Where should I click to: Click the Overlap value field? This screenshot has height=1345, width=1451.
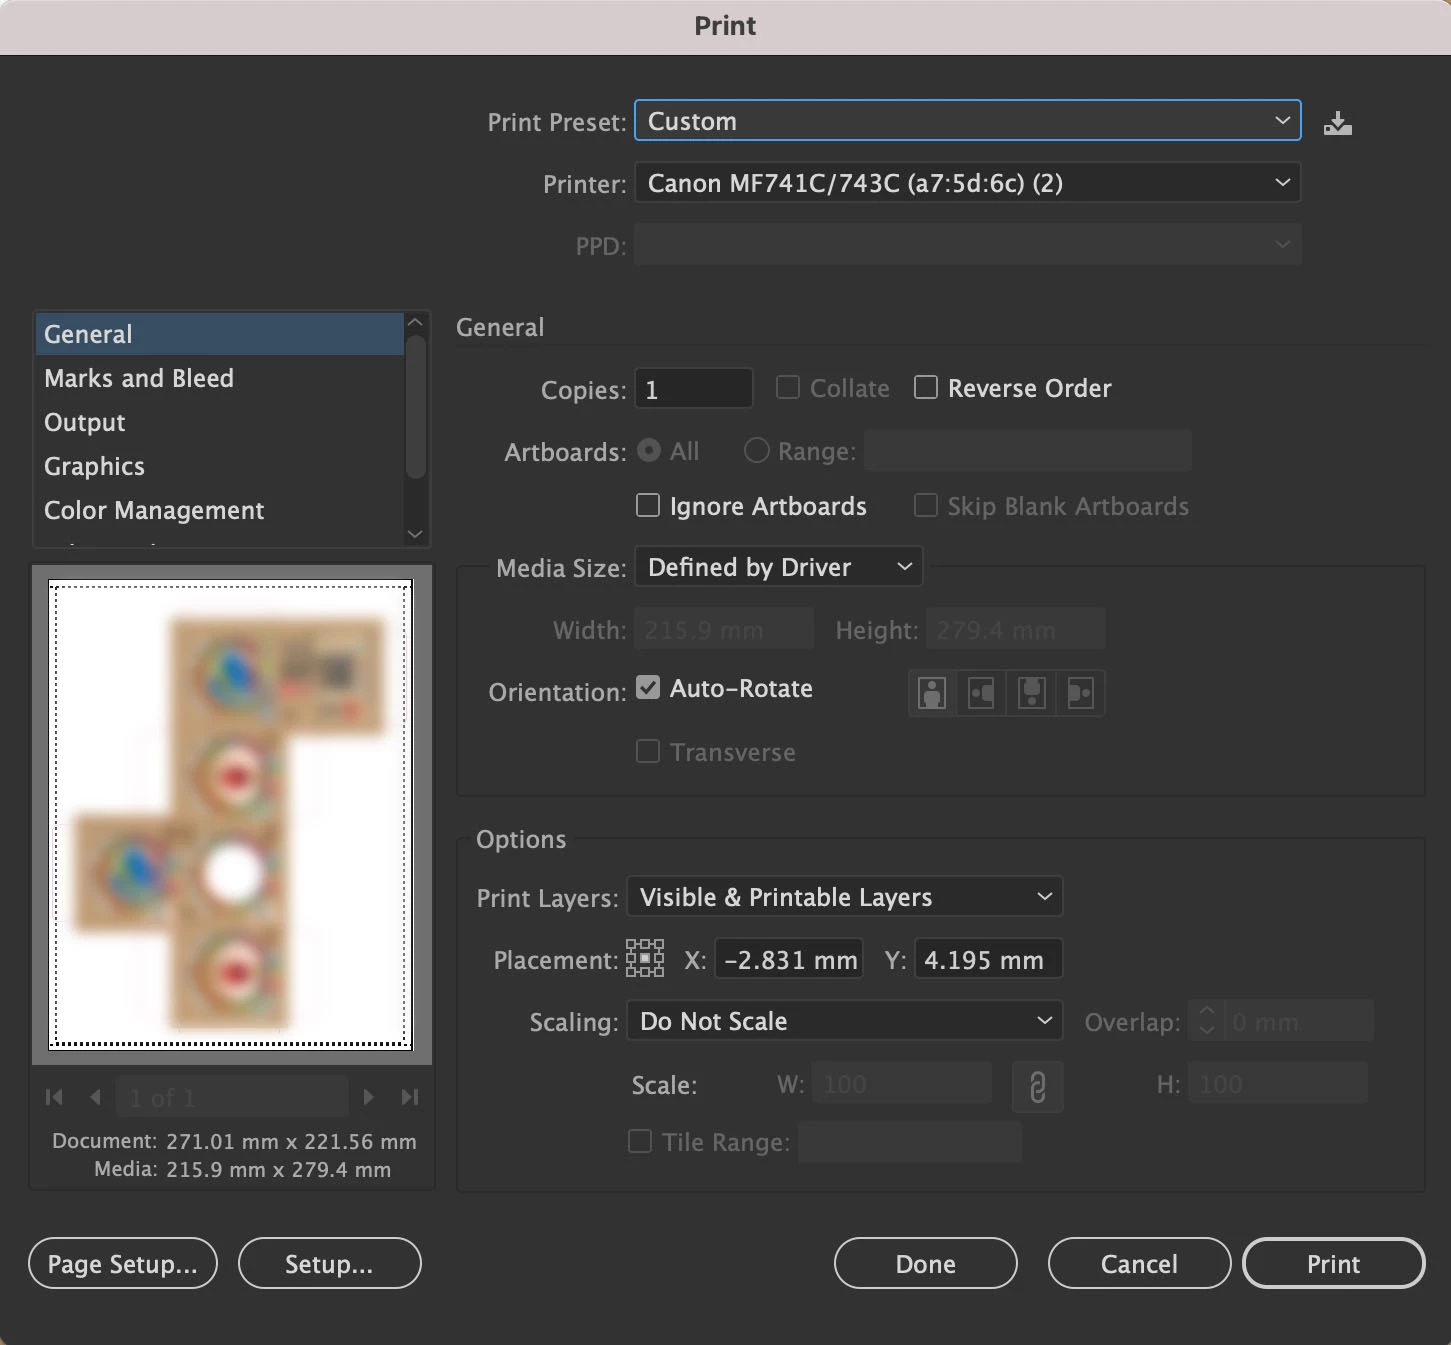[1298, 1021]
